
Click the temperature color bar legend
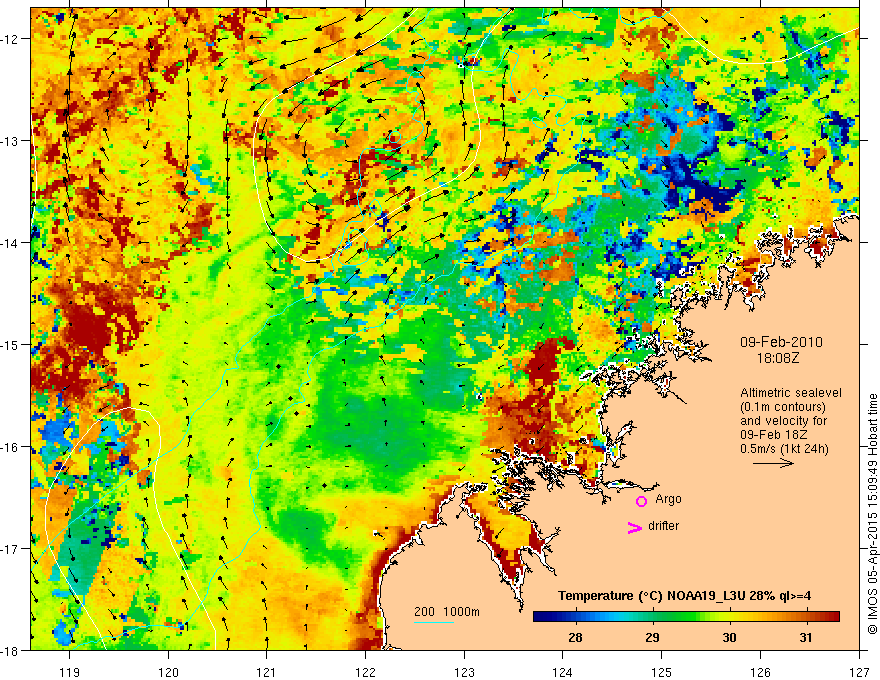point(686,617)
